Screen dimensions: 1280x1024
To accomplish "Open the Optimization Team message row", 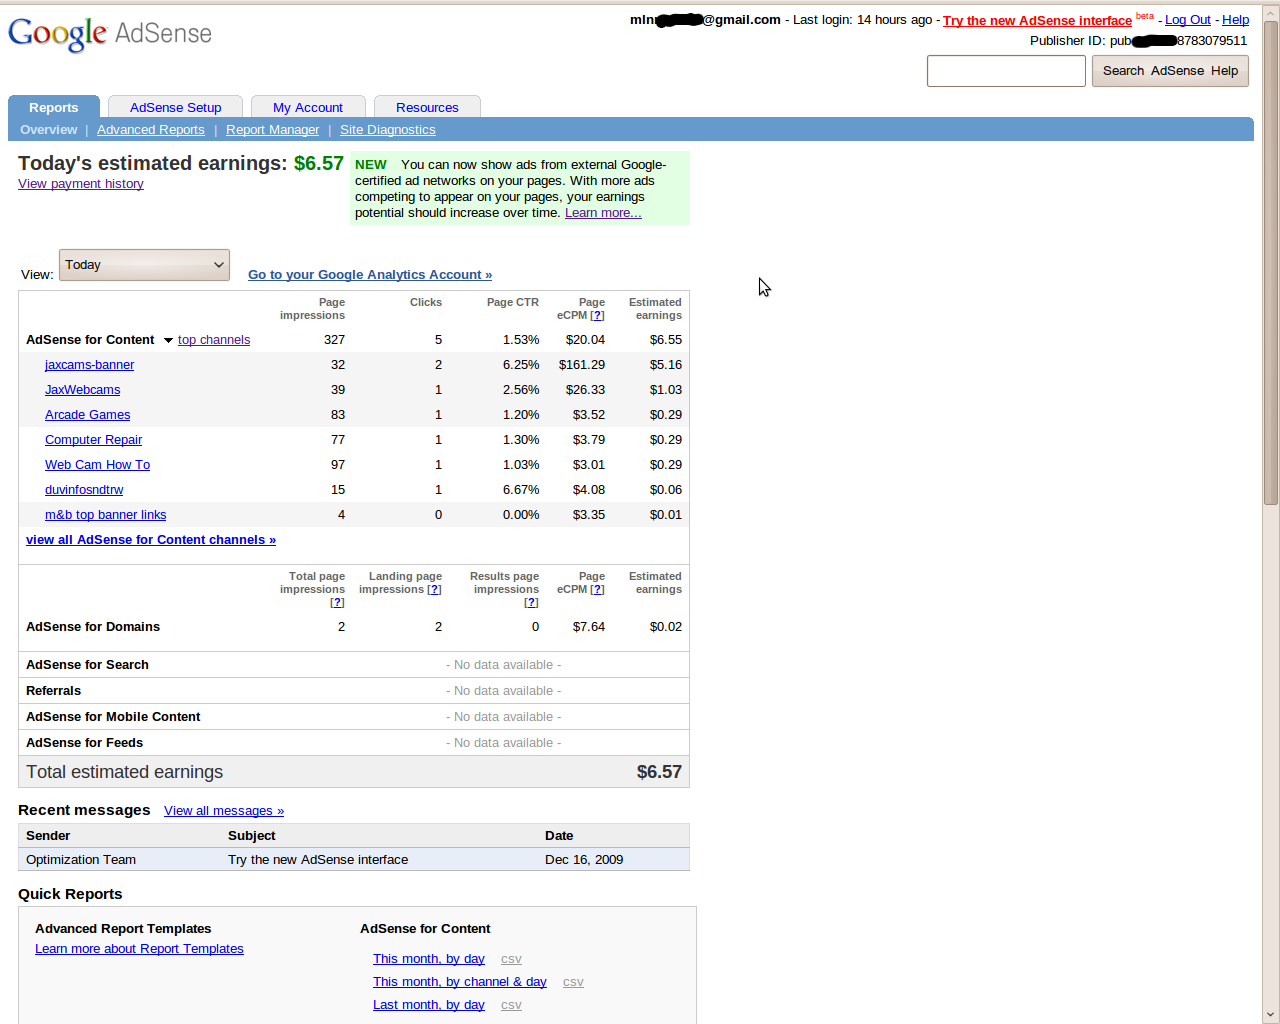I will point(317,860).
